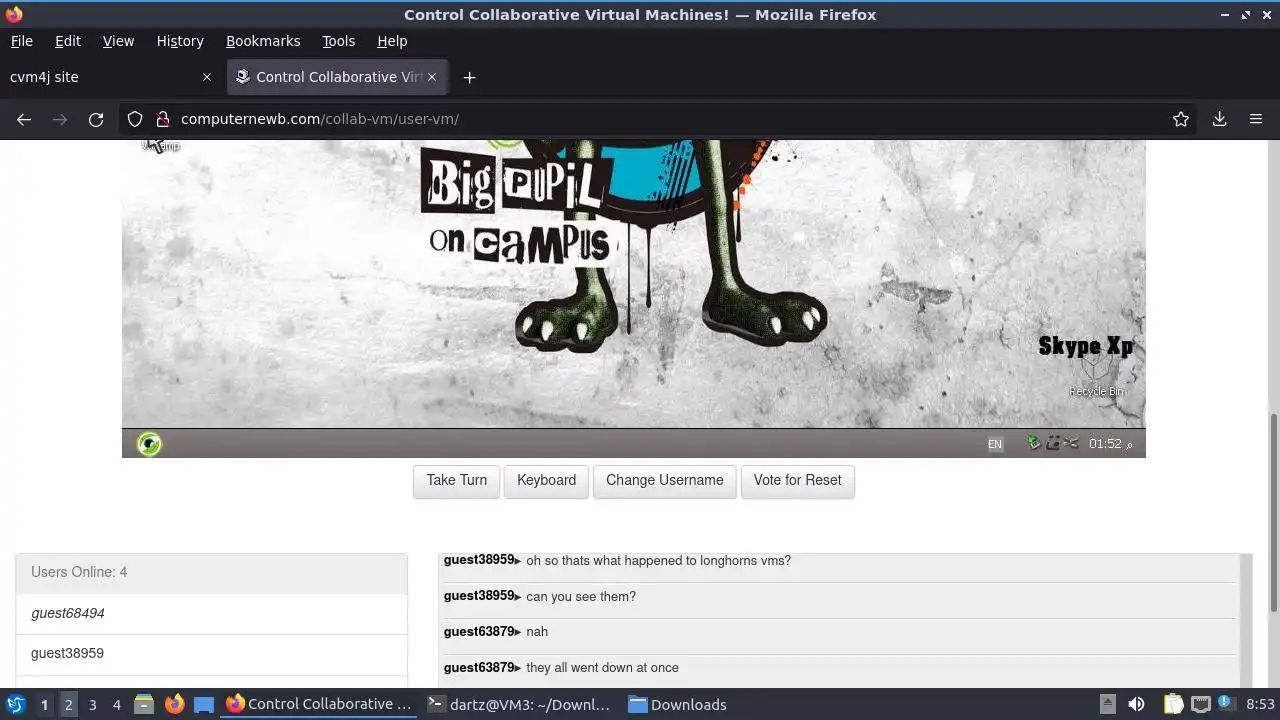The height and width of the screenshot is (720, 1280).
Task: Open a new tab with the plus icon
Action: (469, 77)
